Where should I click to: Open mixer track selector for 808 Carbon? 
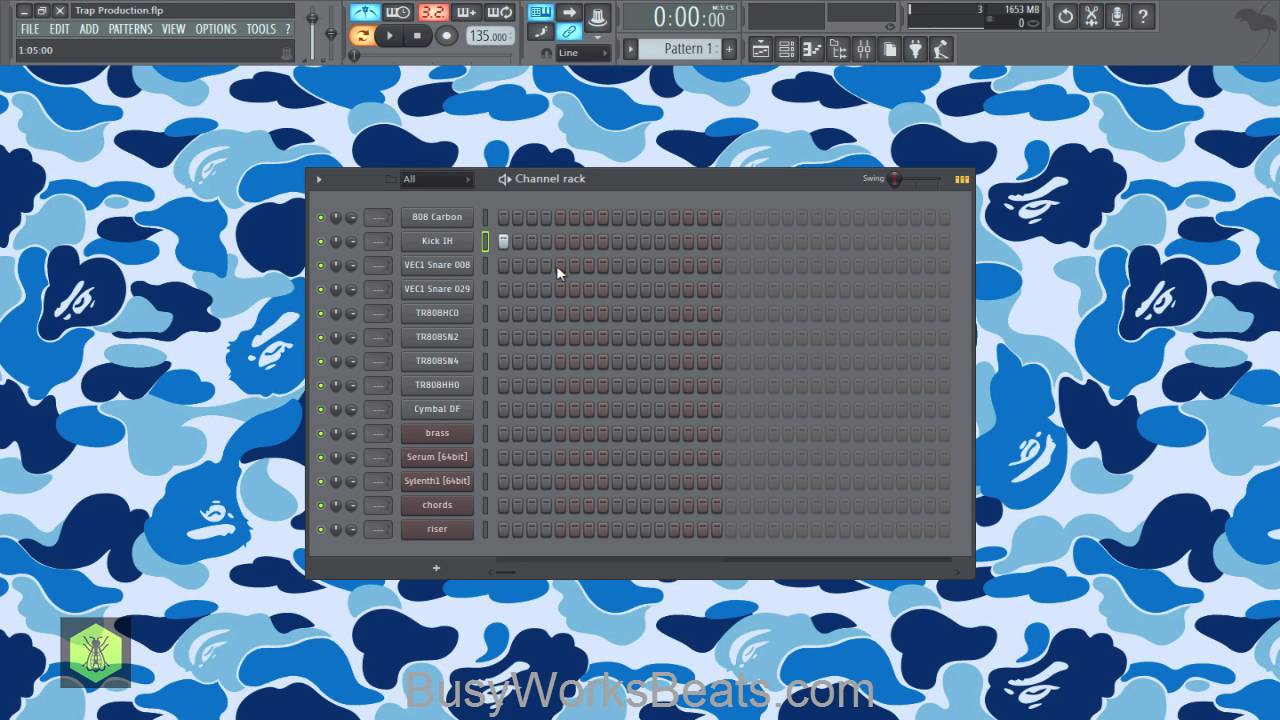tap(377, 217)
